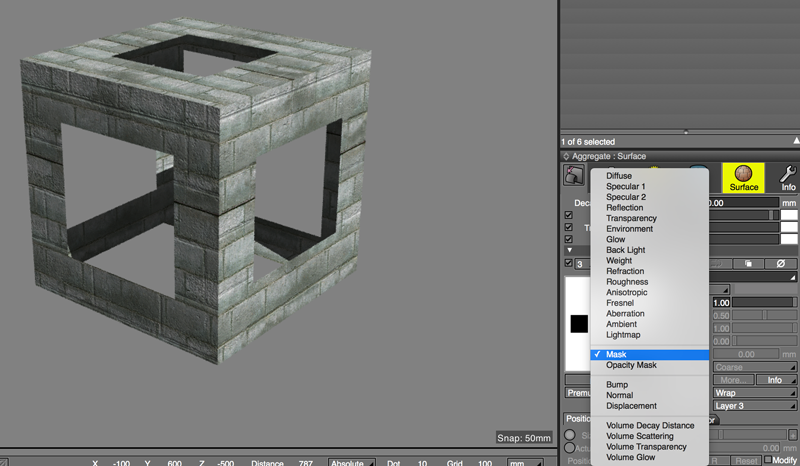Switch to the Position tab
The height and width of the screenshot is (466, 800).
point(577,419)
